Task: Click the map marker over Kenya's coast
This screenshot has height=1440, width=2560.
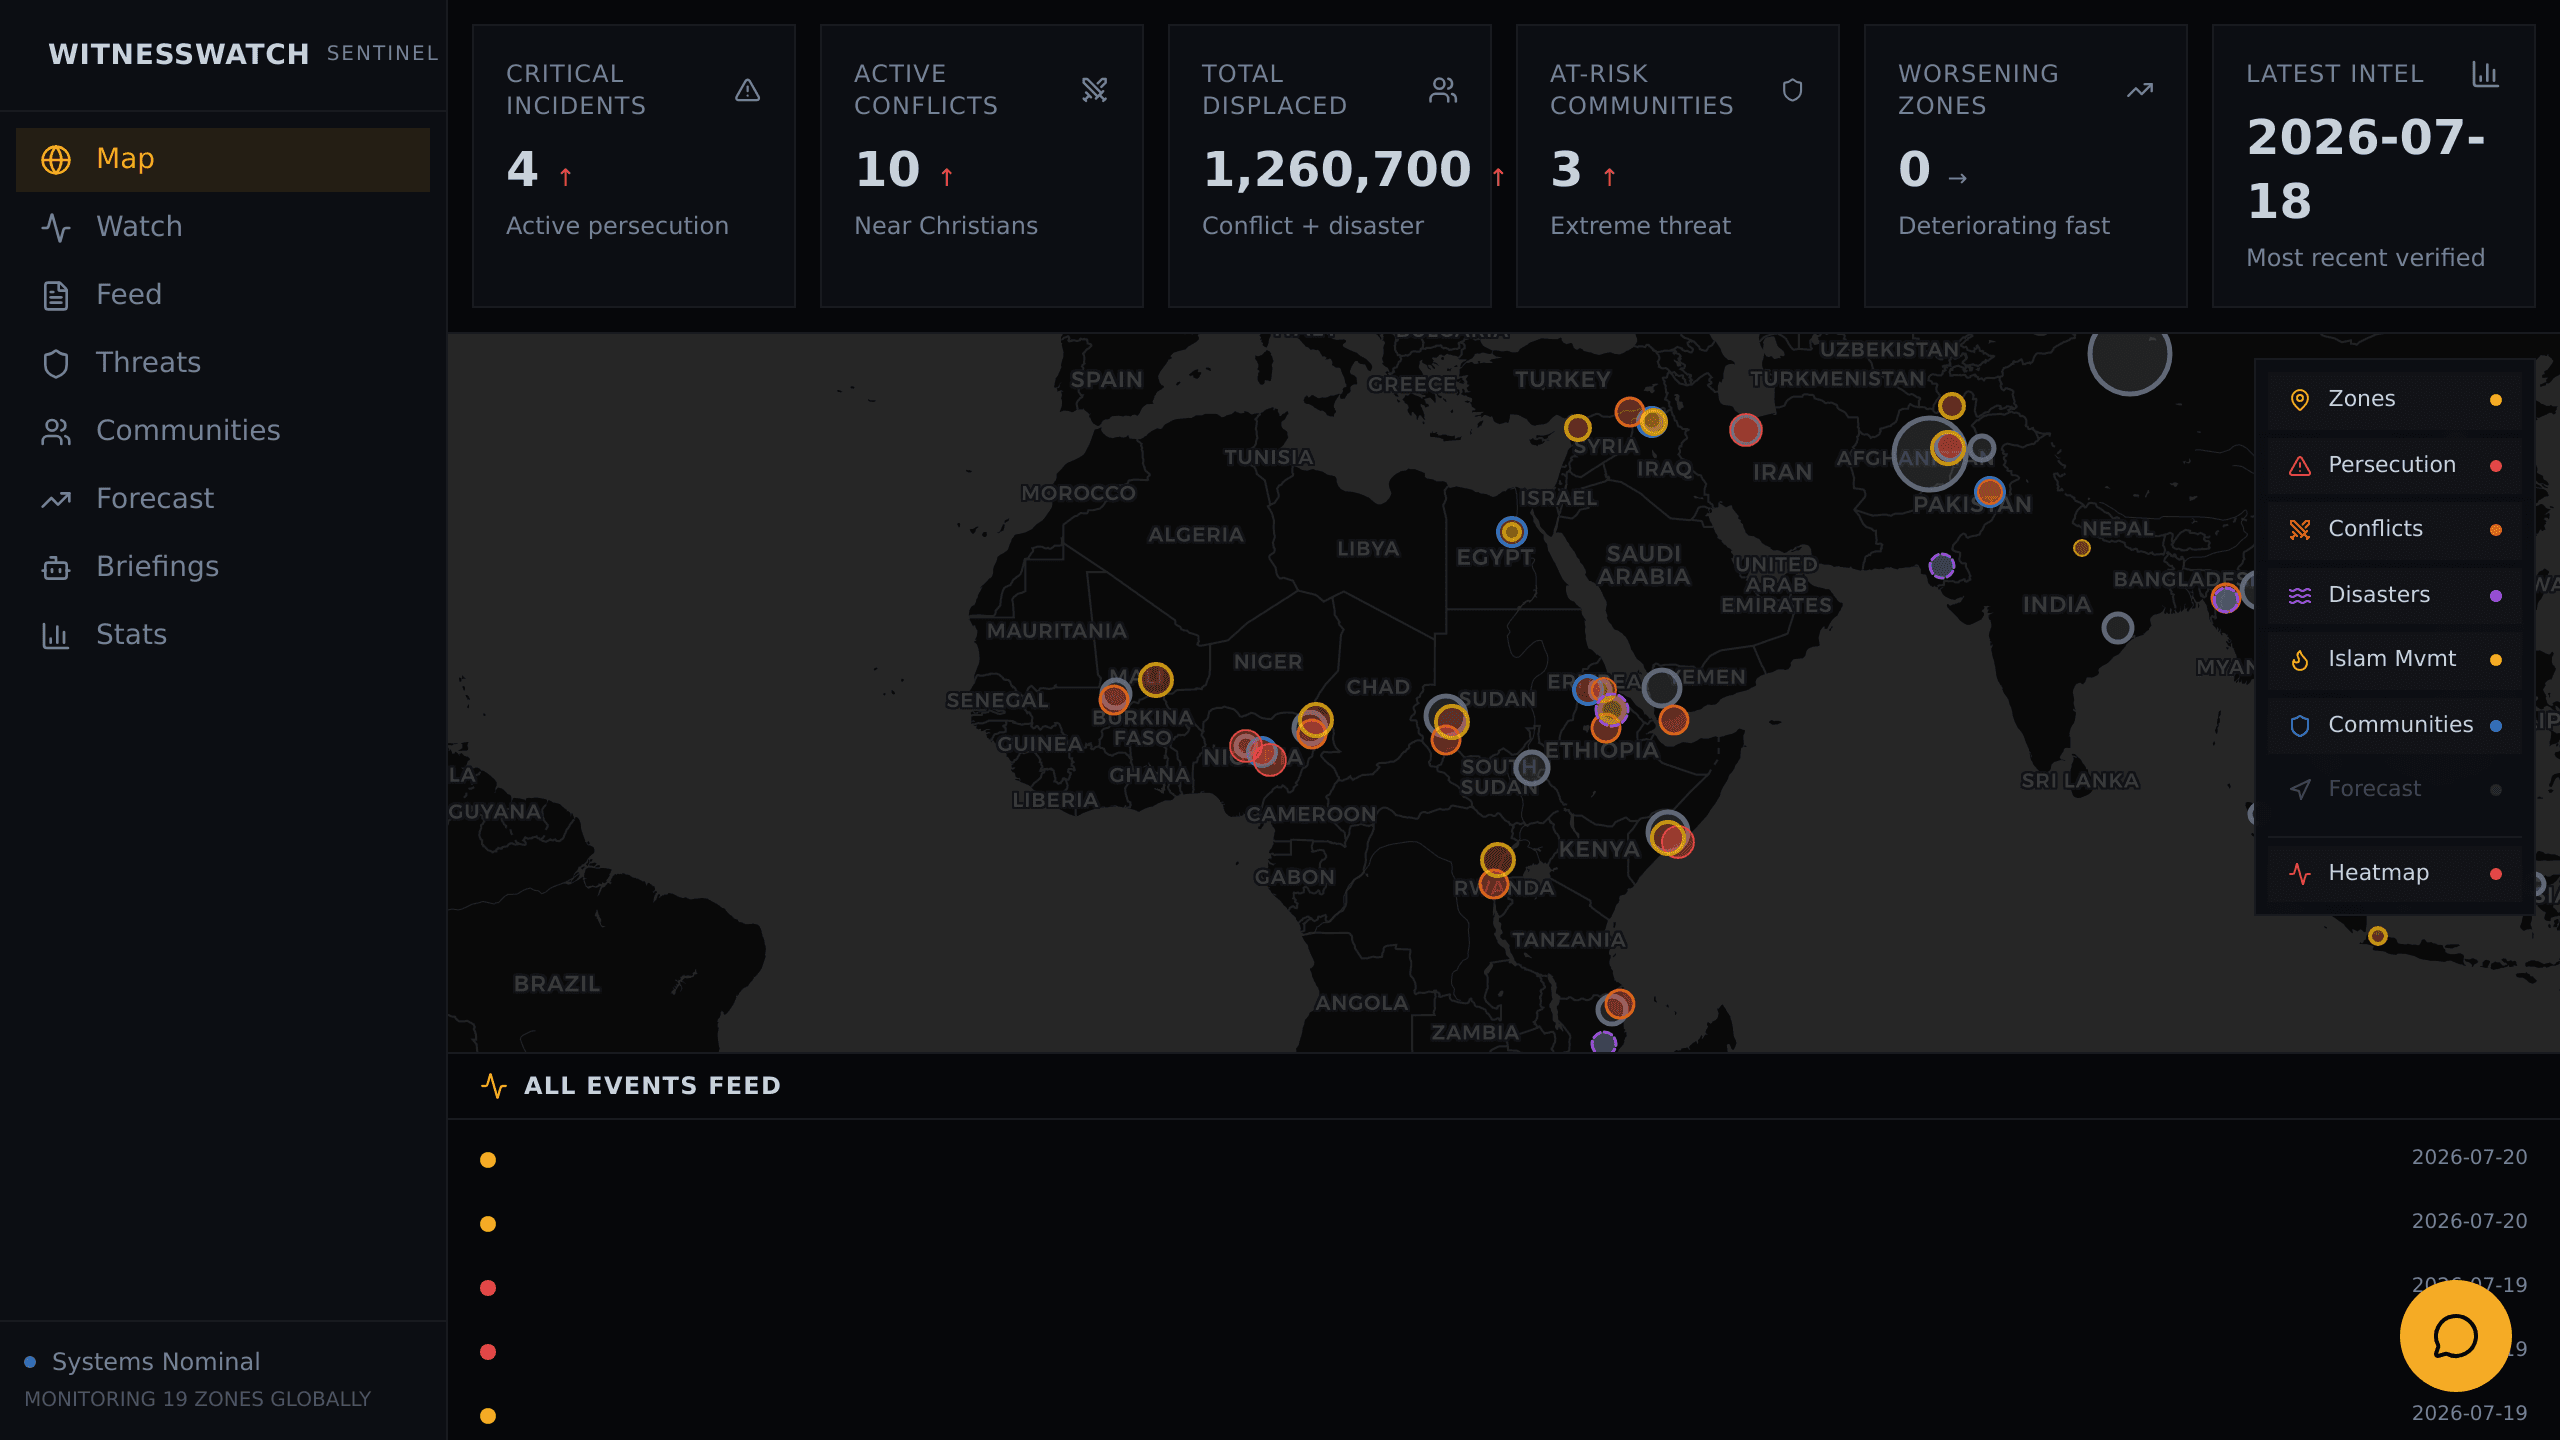Action: (x=1670, y=836)
